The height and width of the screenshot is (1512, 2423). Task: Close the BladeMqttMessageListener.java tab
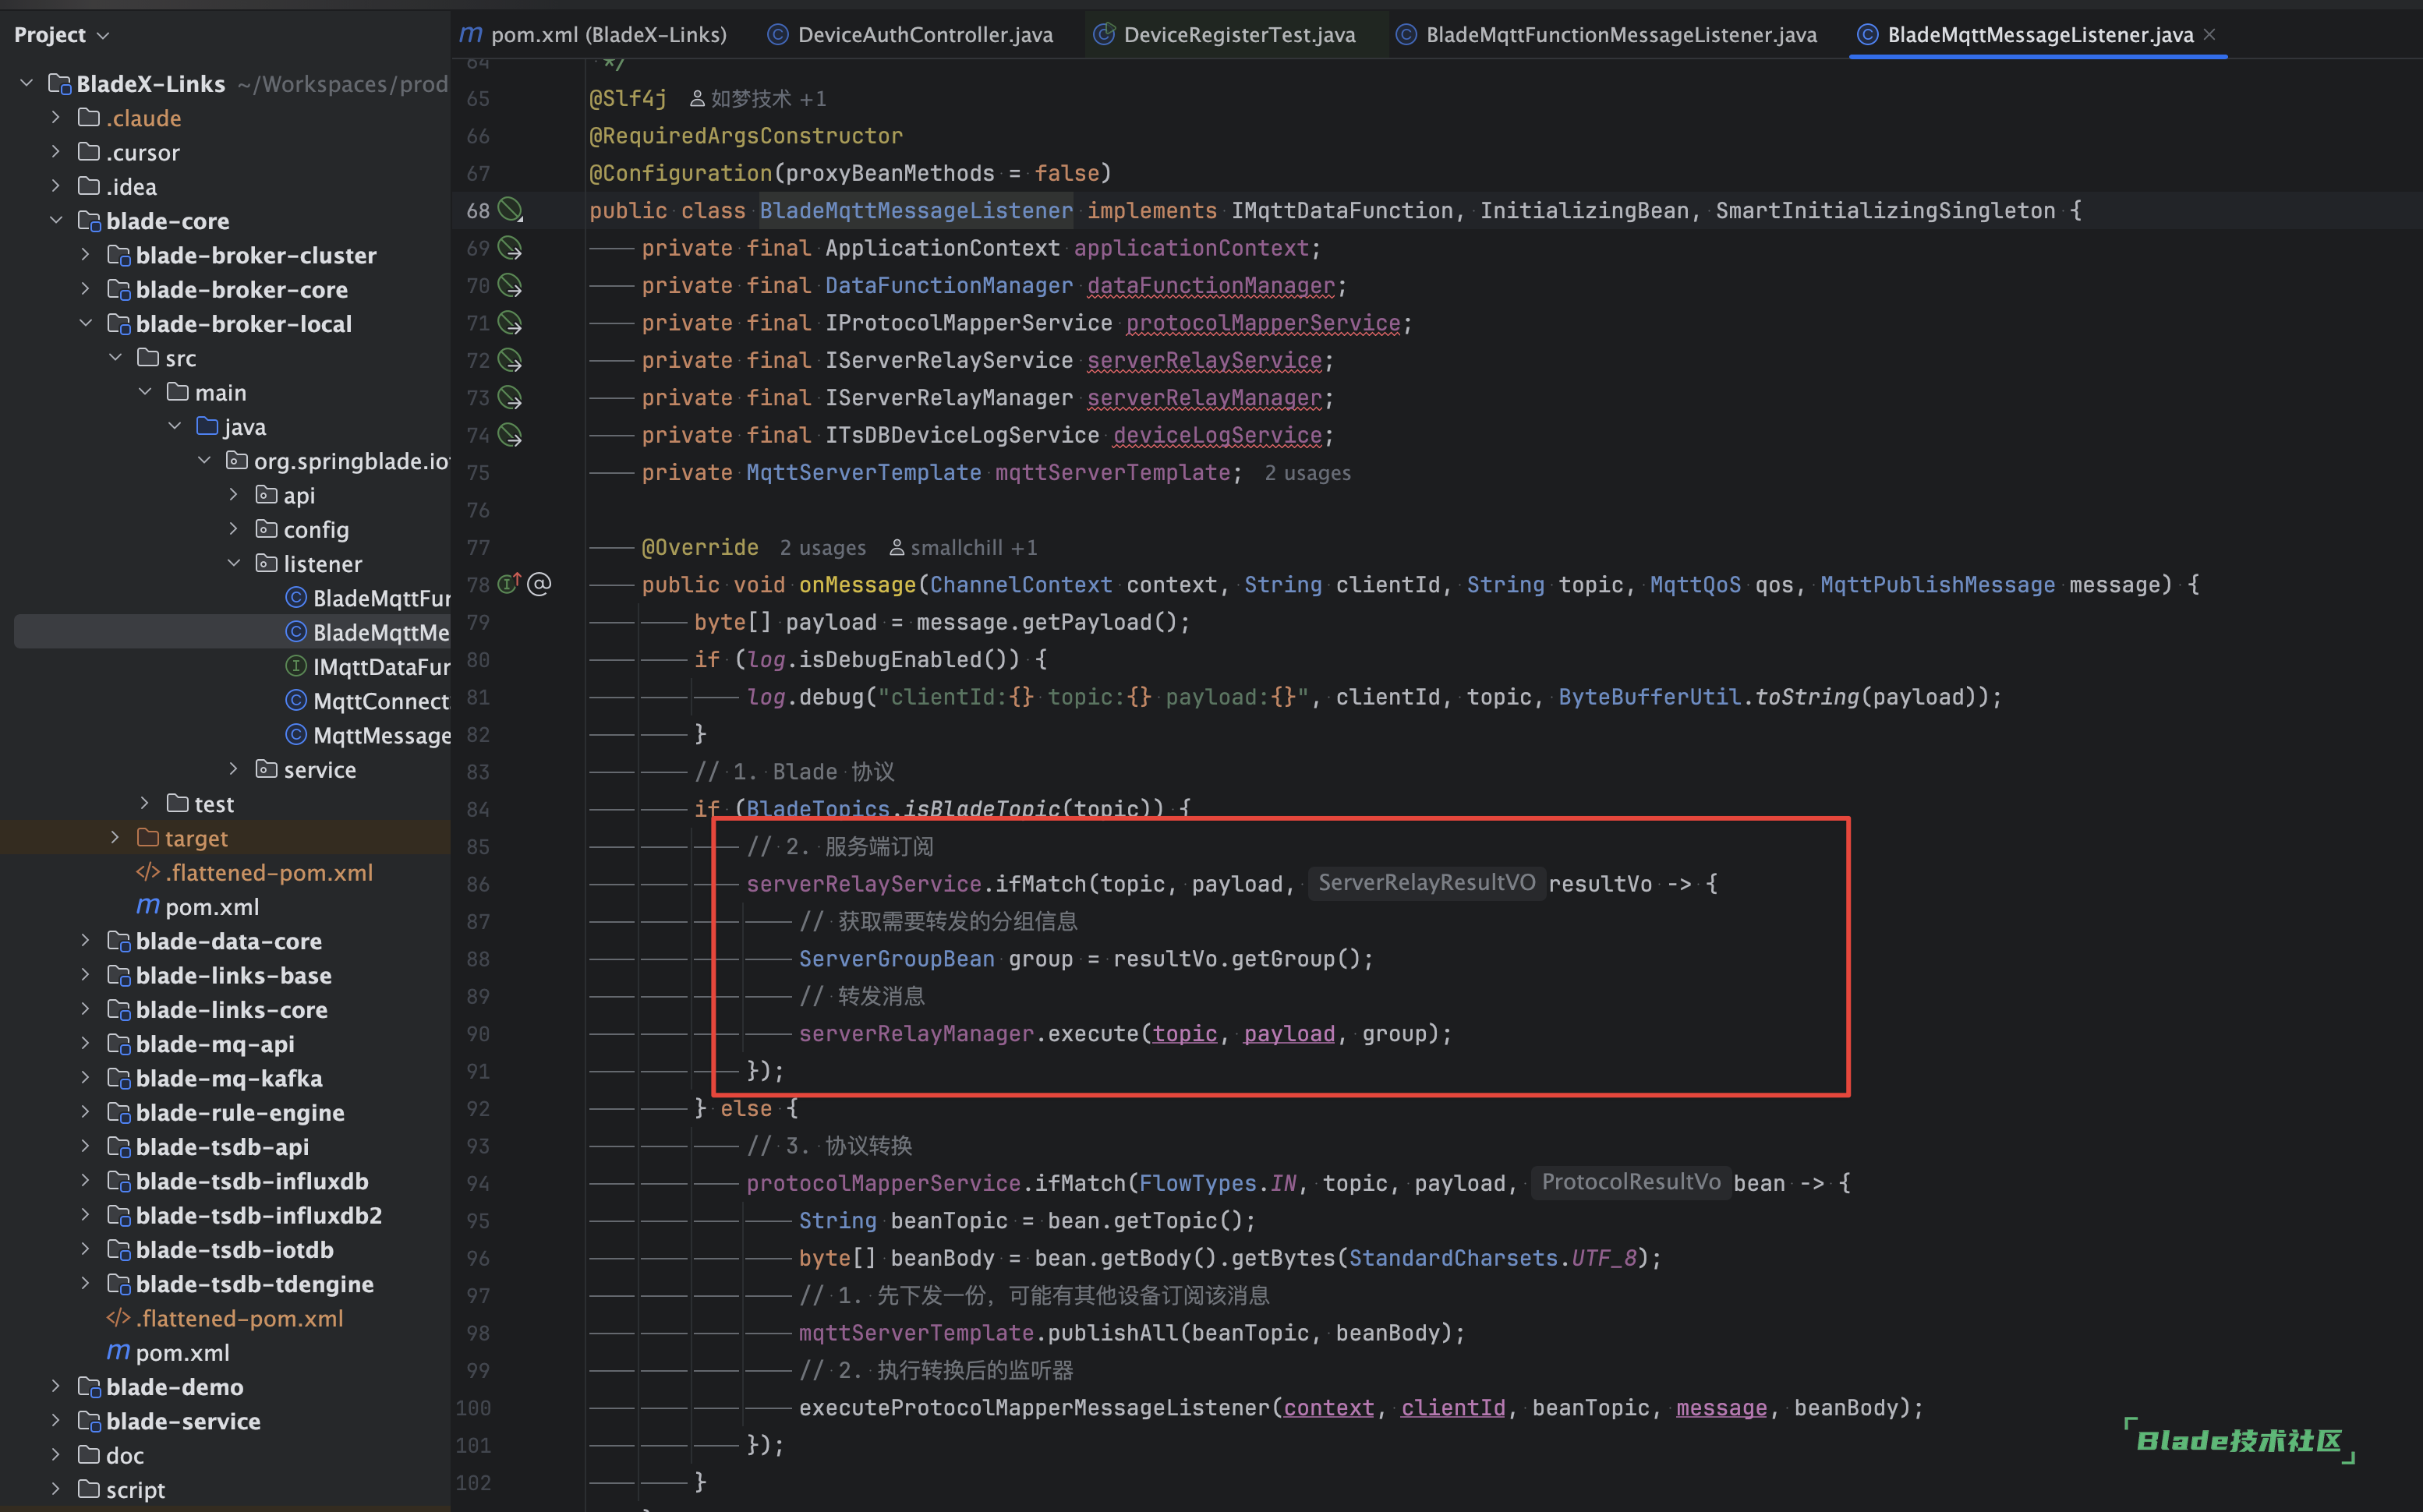[x=2209, y=35]
